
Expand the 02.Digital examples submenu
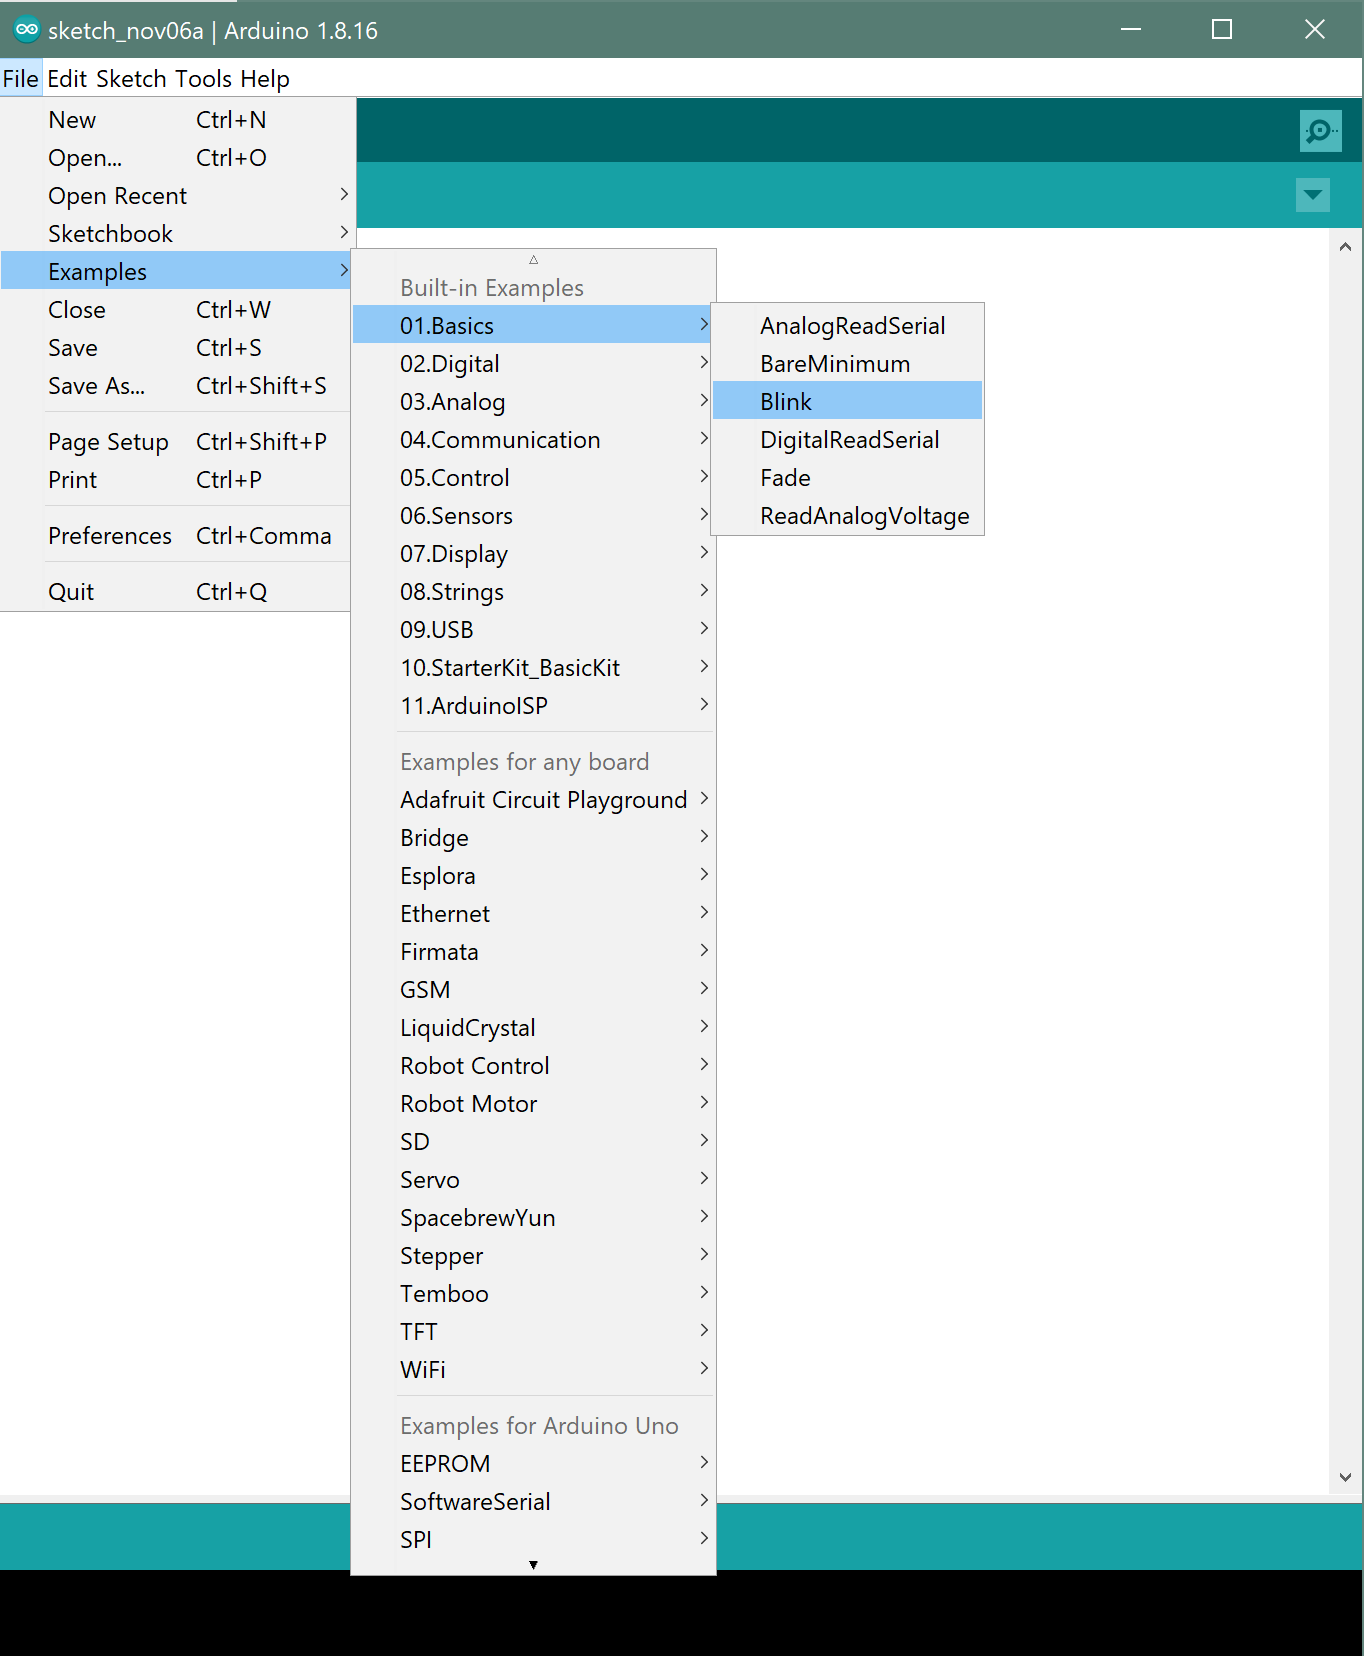[x=533, y=364]
